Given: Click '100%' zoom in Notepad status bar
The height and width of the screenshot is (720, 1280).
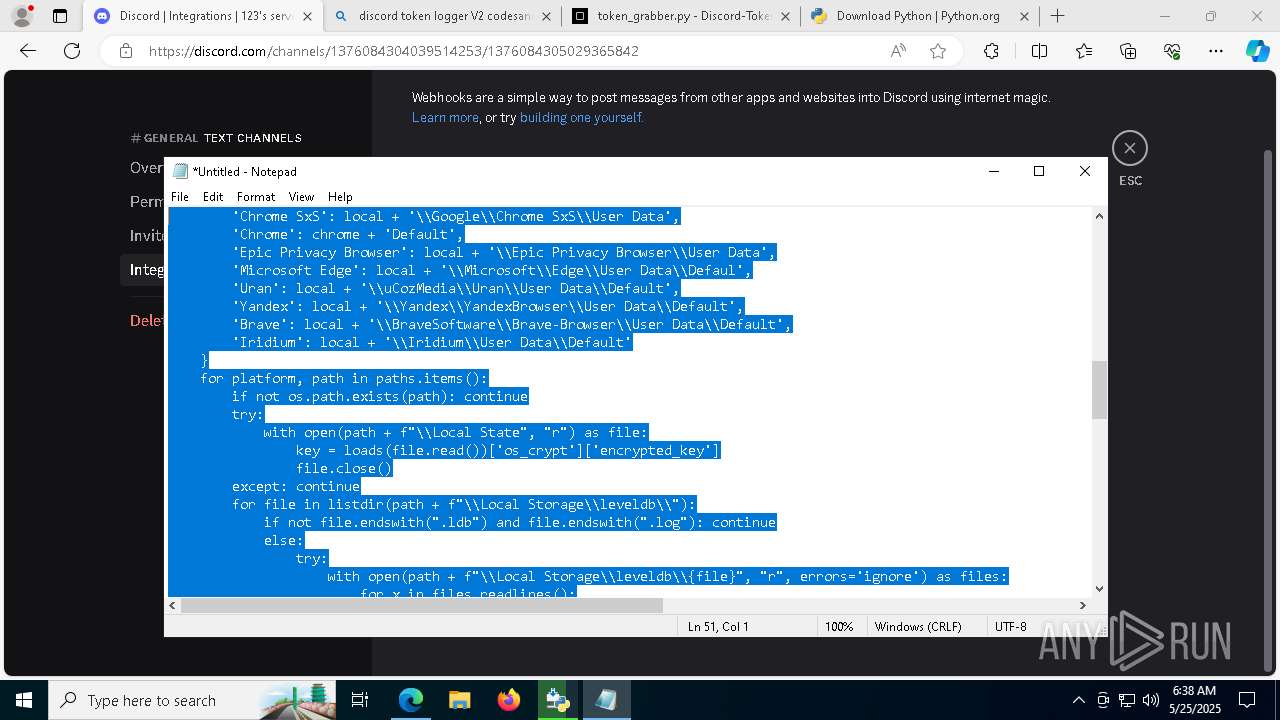Looking at the screenshot, I should pos(839,627).
